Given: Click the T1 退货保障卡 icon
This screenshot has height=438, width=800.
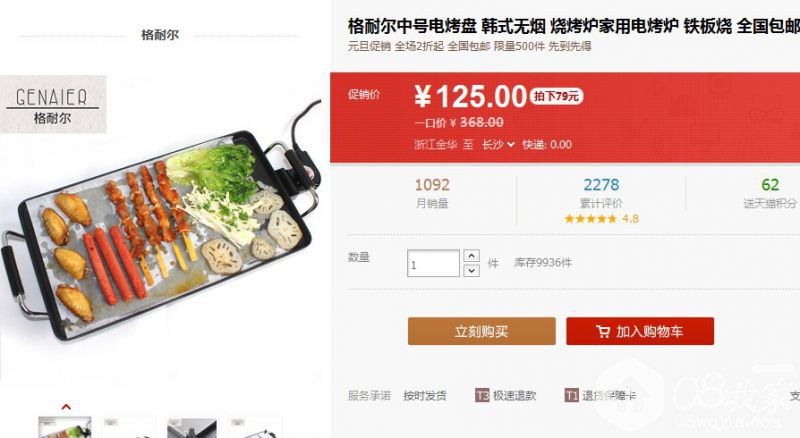Looking at the screenshot, I should click(571, 395).
